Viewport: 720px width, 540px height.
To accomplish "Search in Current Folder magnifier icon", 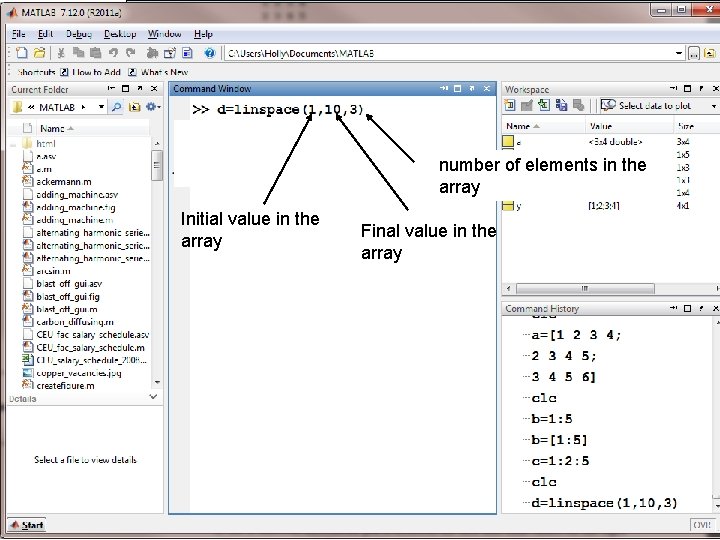I will [x=117, y=107].
